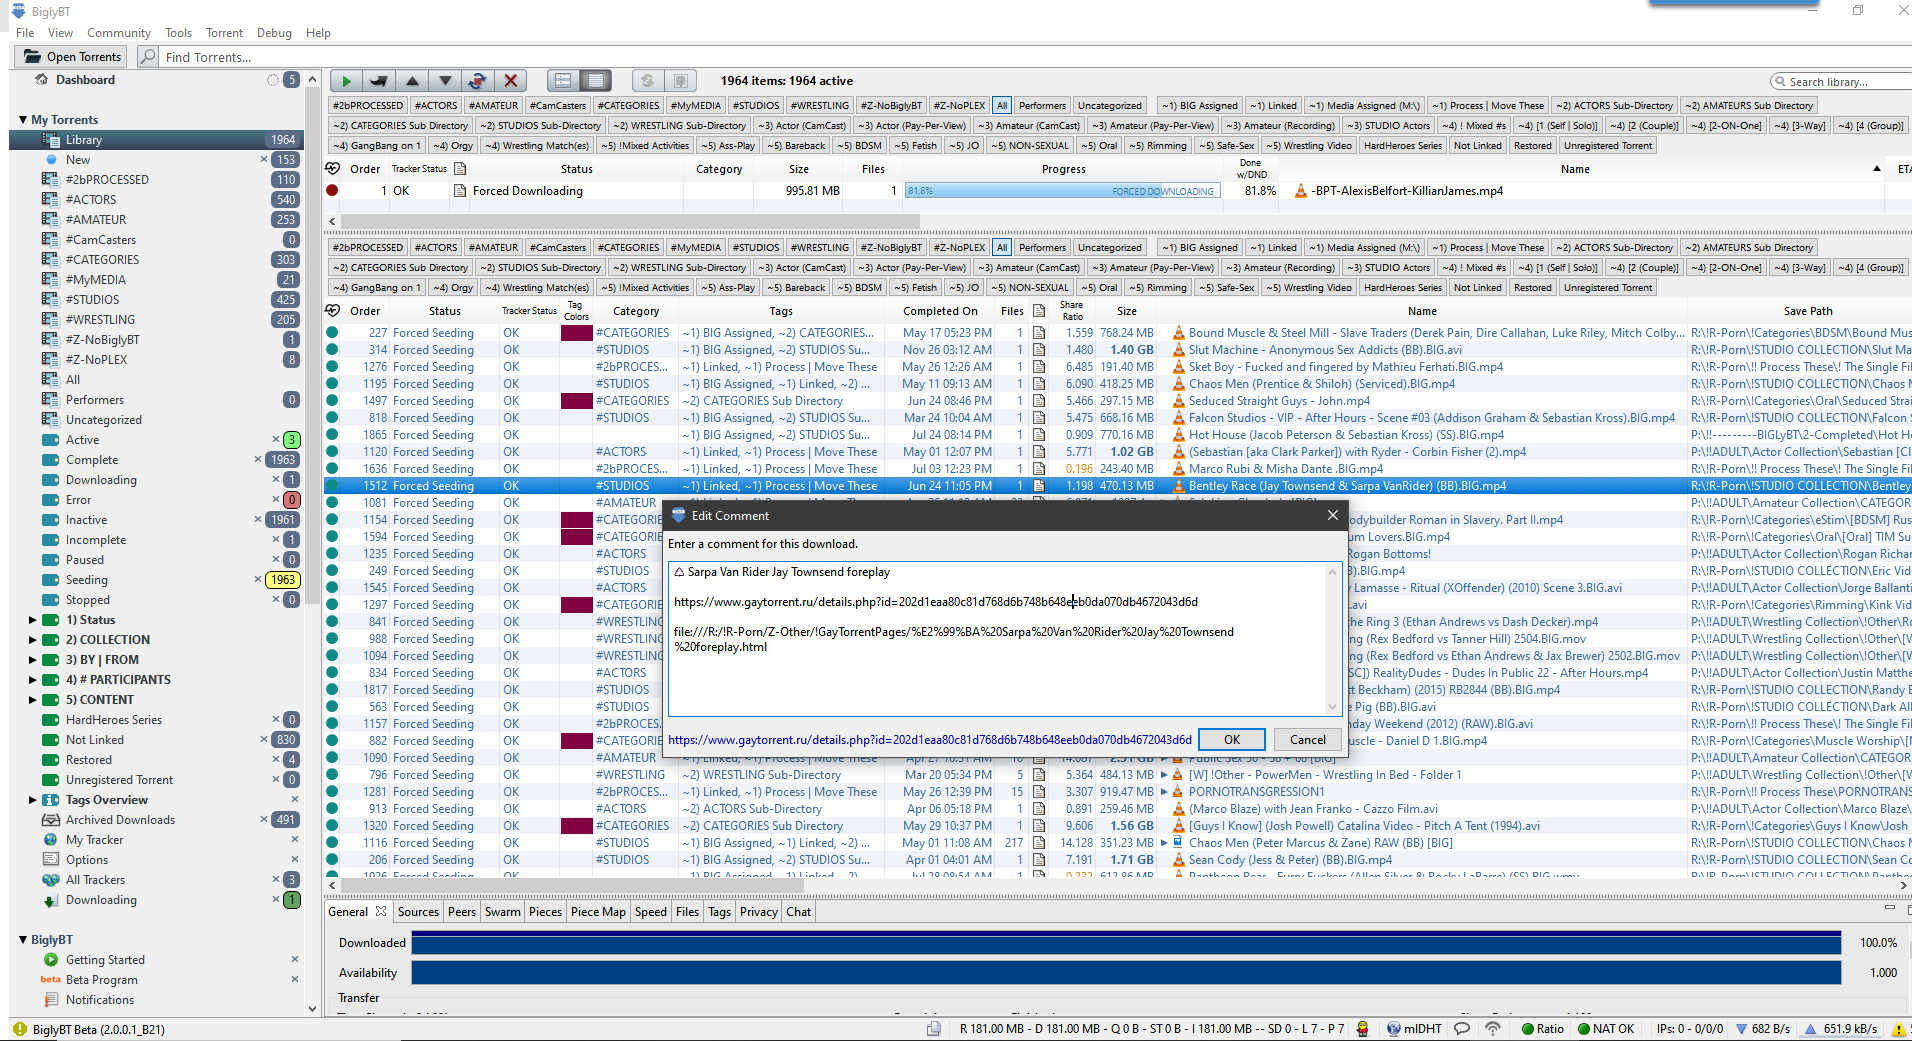
Task: Open the chat bubble icon in status bar
Action: (1462, 1028)
